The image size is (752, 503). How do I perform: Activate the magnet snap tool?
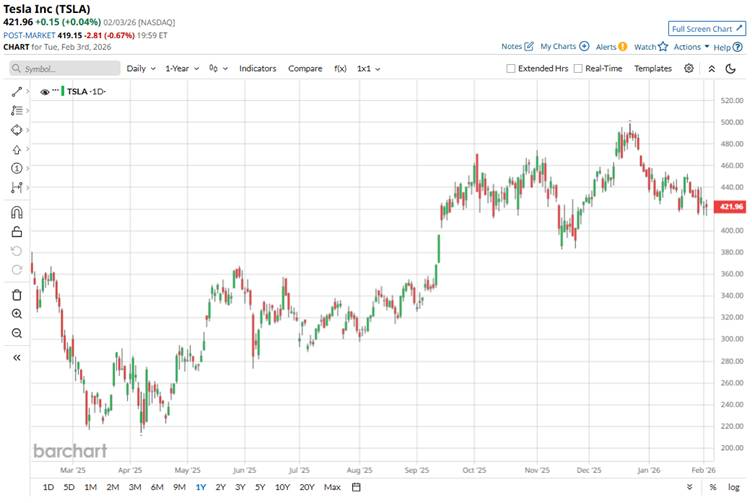[16, 212]
